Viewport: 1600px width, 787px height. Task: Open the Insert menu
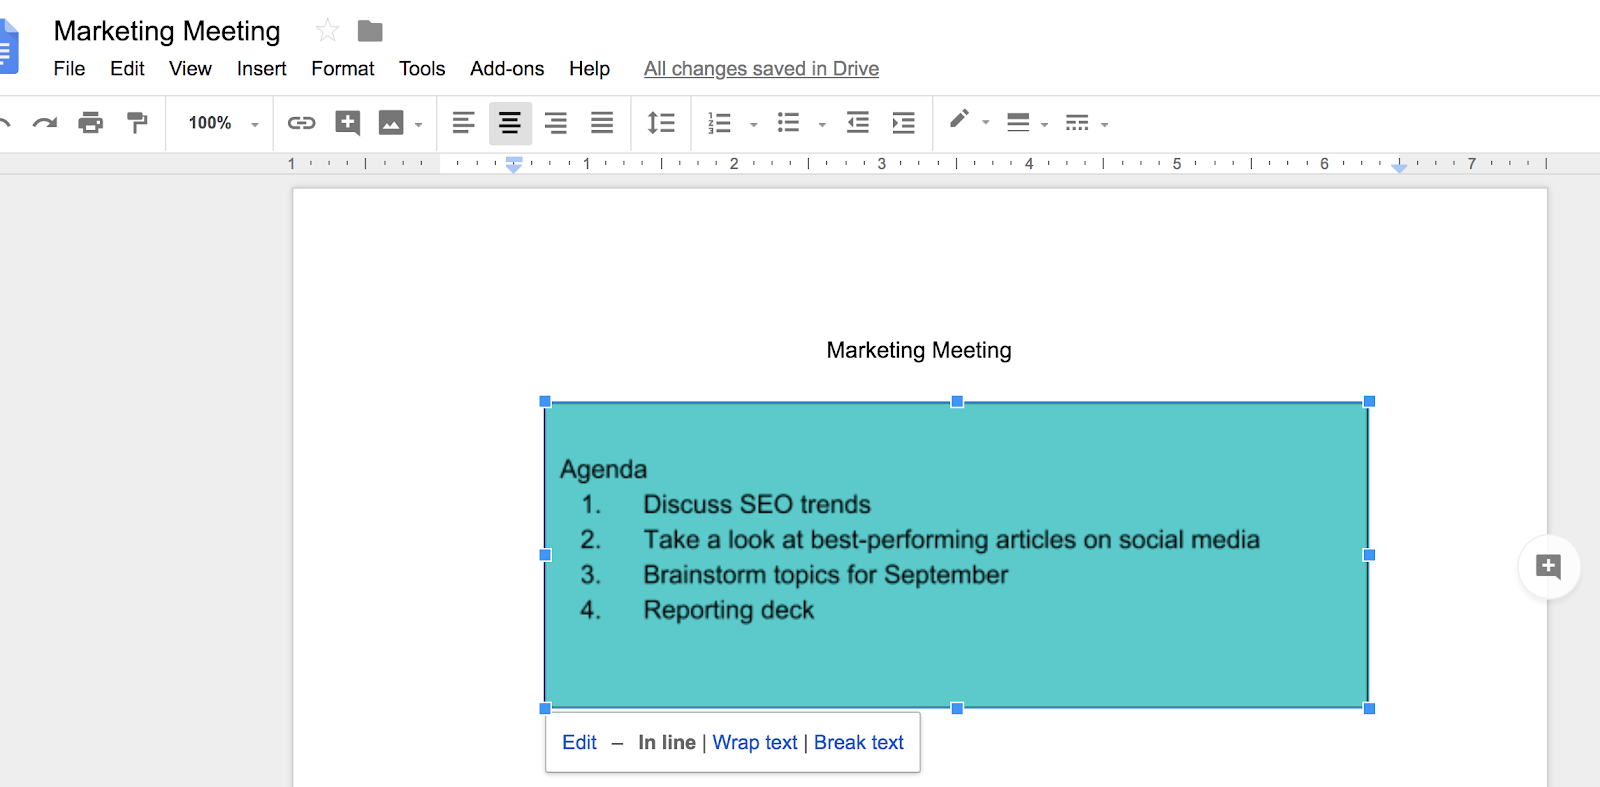pyautogui.click(x=261, y=69)
